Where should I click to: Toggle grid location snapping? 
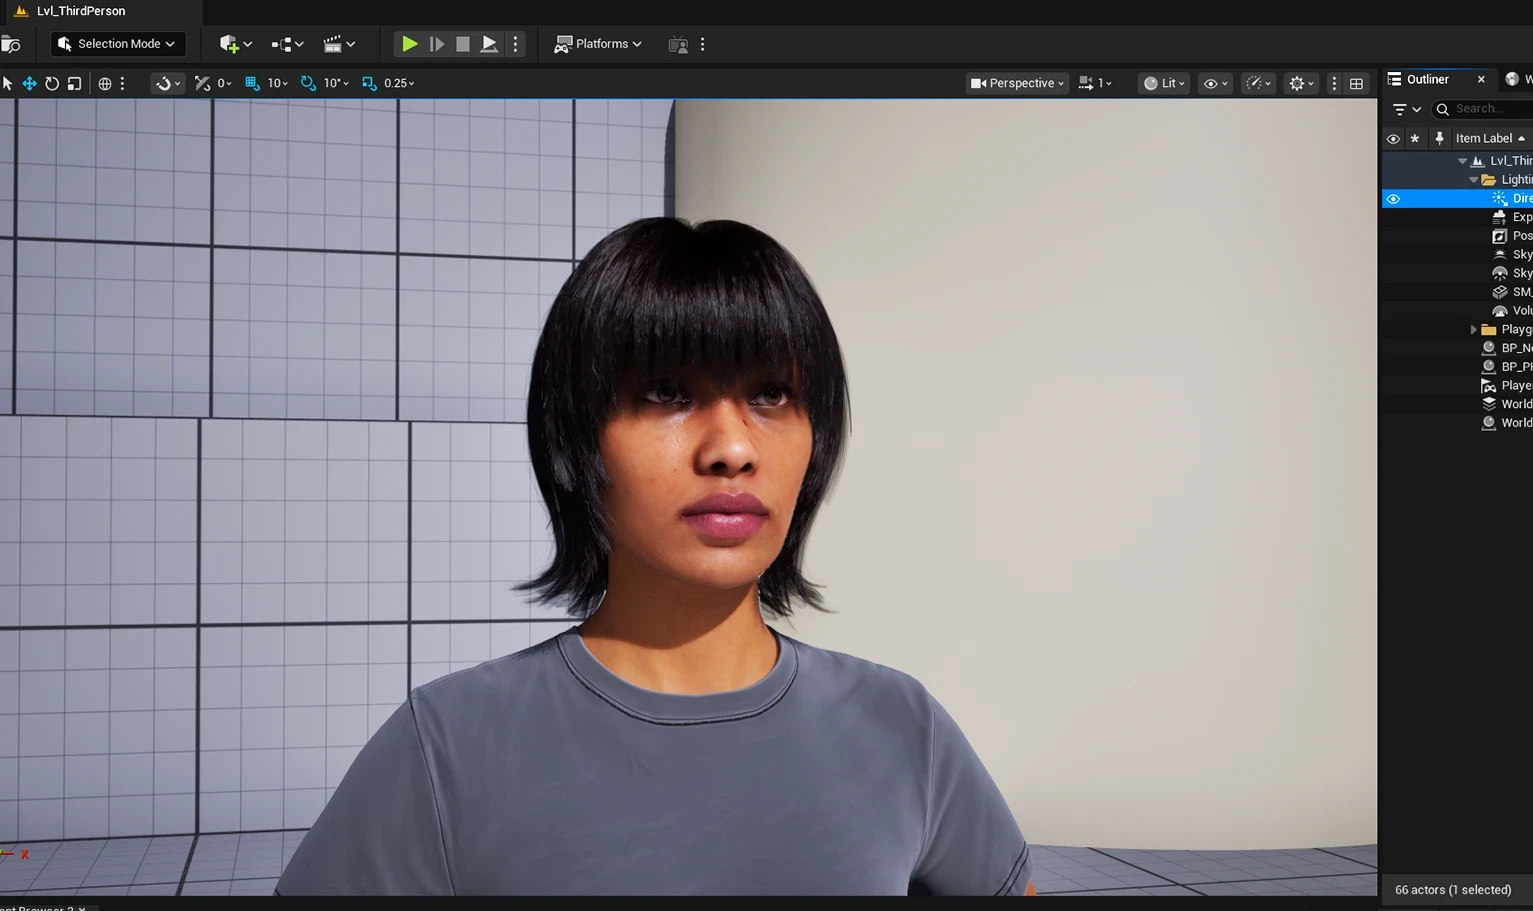coord(252,83)
